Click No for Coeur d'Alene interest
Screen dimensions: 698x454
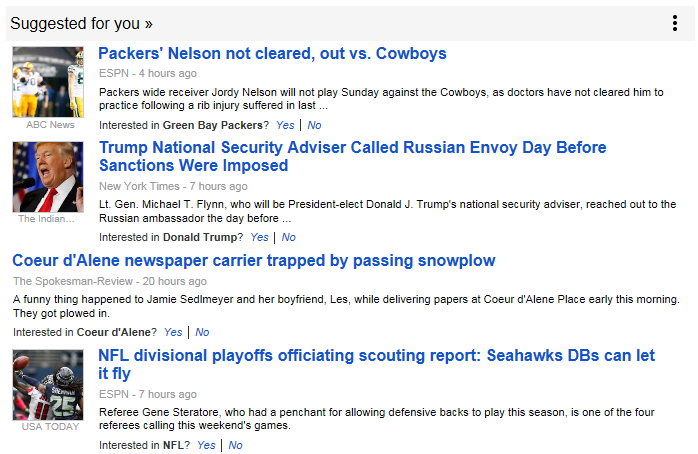click(x=202, y=332)
